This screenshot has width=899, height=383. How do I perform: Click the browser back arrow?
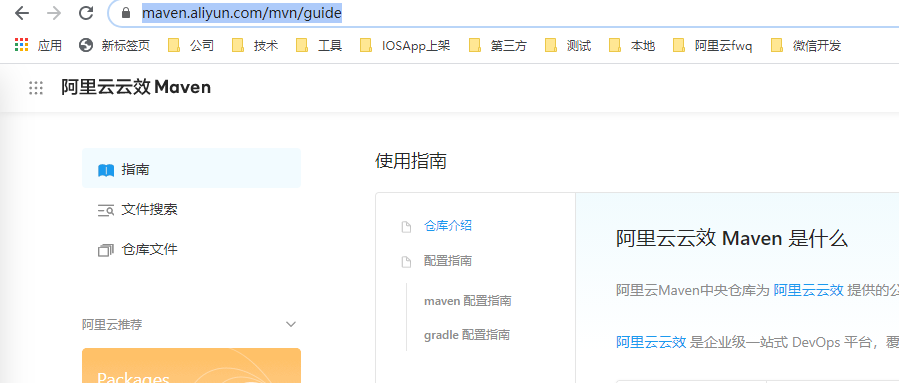pyautogui.click(x=22, y=13)
